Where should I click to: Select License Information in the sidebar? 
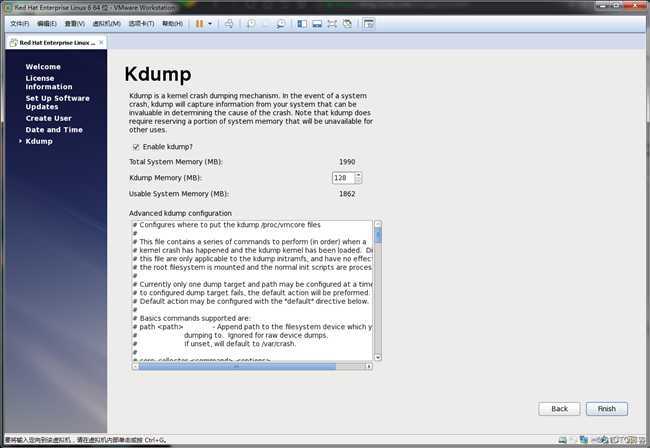coord(49,82)
